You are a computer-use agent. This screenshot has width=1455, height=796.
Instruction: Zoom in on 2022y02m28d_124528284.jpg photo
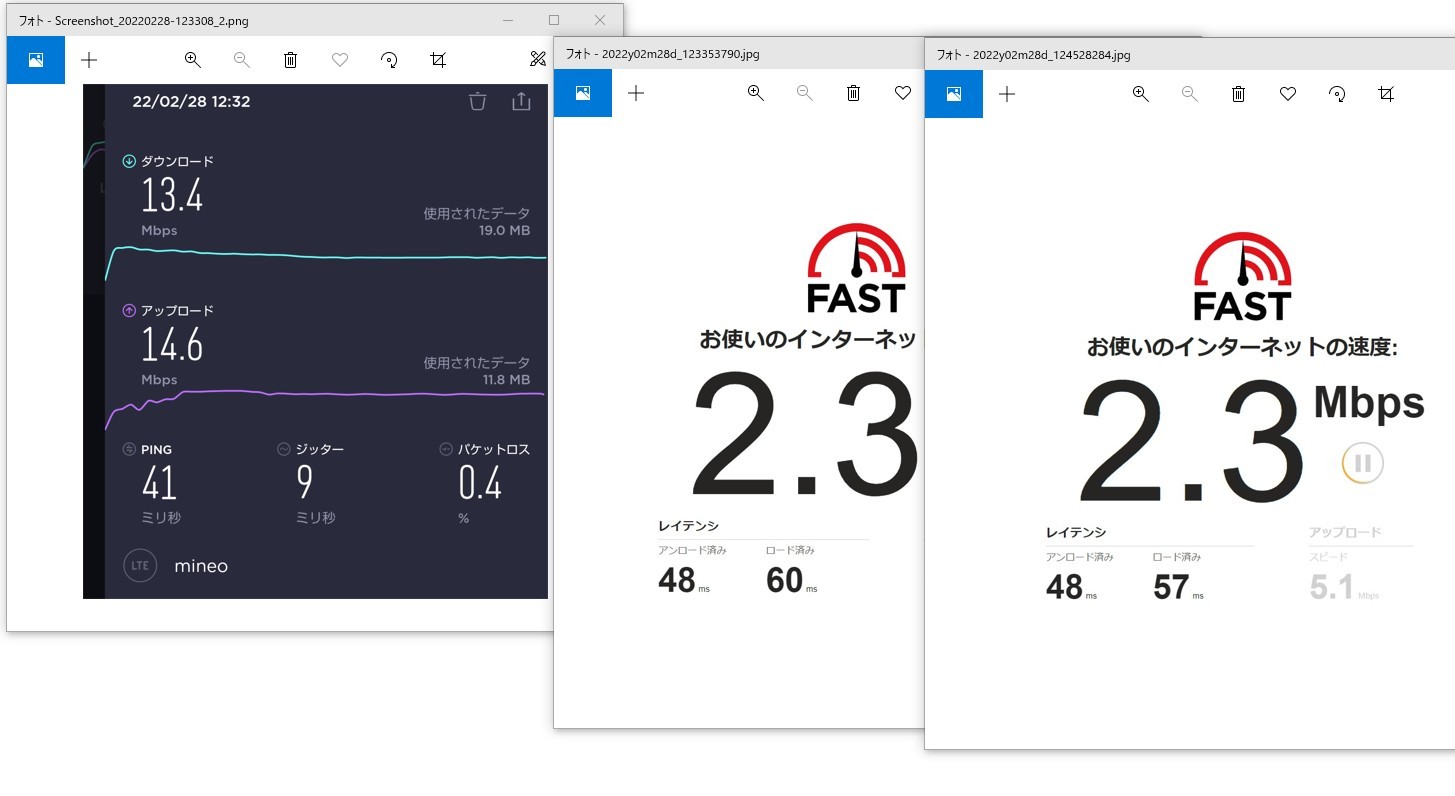pyautogui.click(x=1140, y=93)
